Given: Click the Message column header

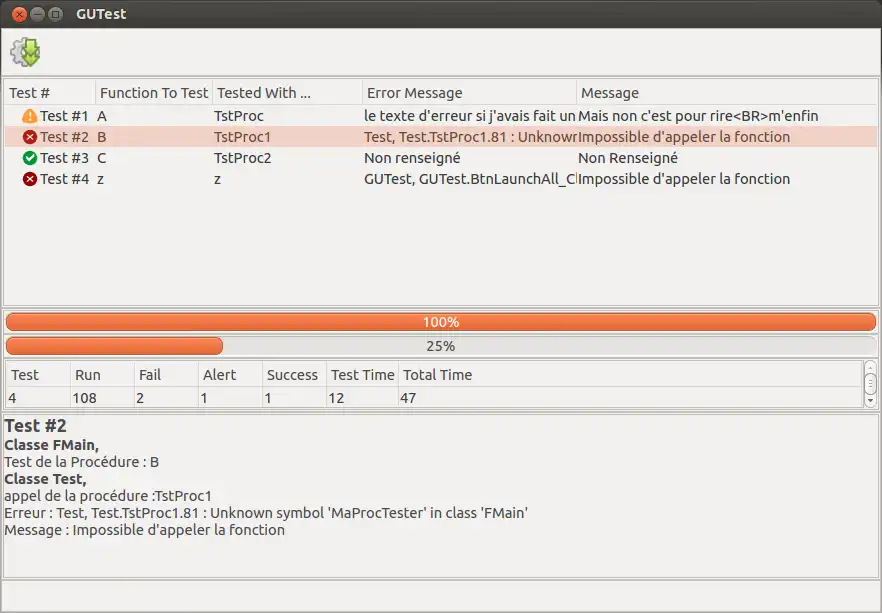Looking at the screenshot, I should [x=727, y=93].
